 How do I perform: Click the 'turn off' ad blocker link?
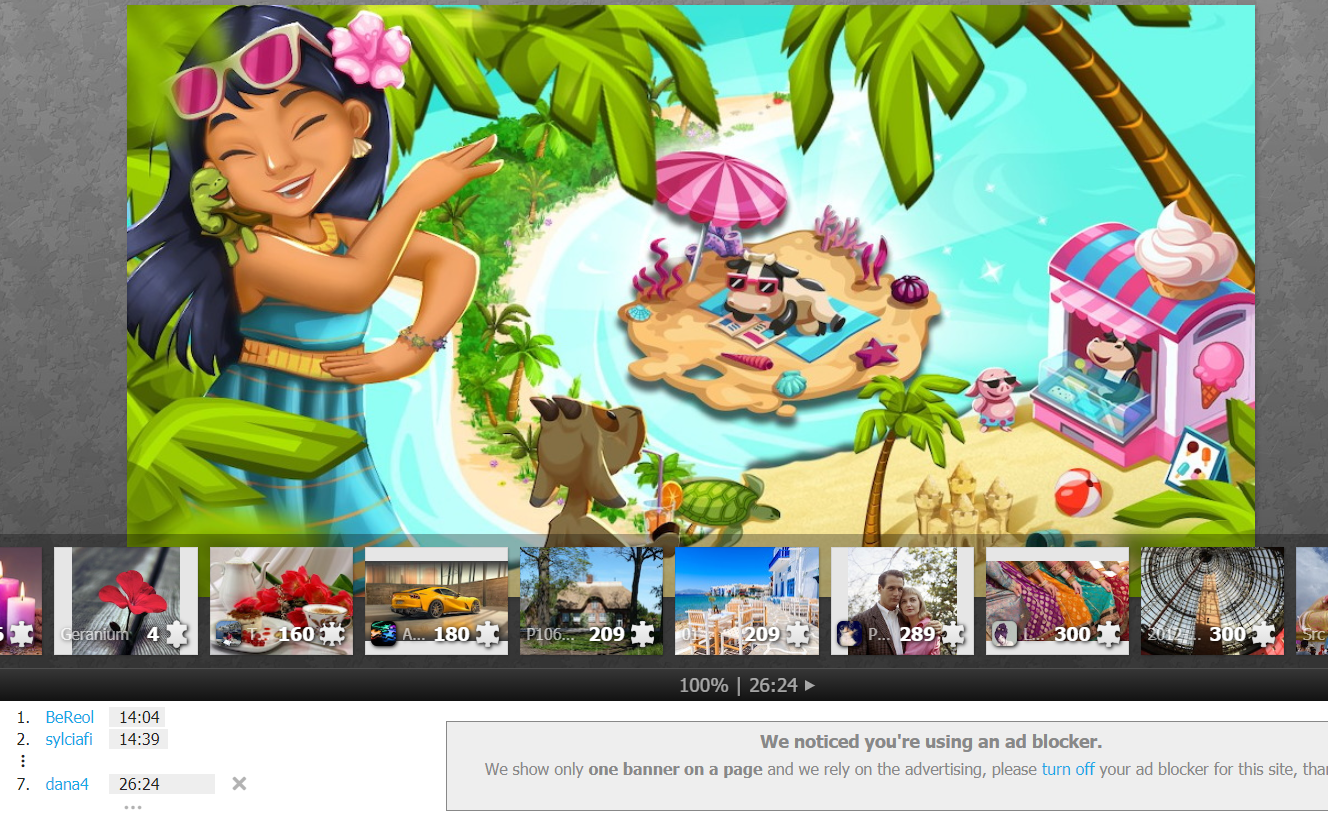point(1068,769)
